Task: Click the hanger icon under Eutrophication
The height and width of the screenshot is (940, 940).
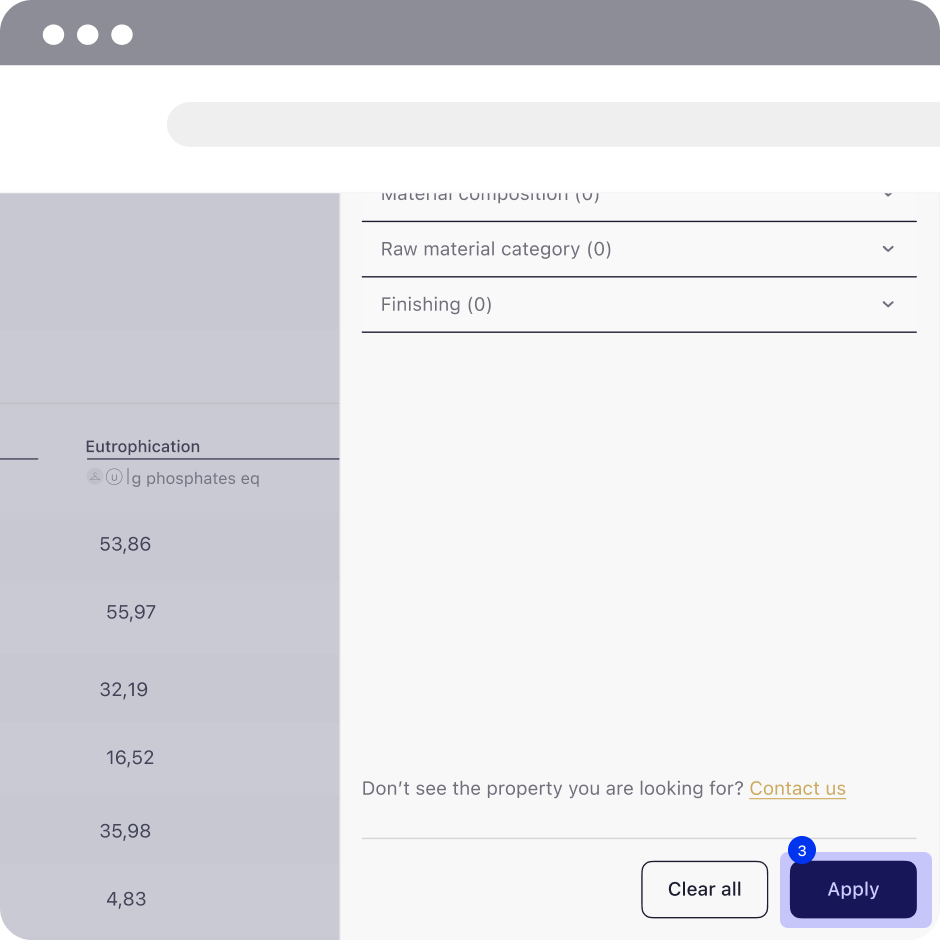Action: point(95,477)
